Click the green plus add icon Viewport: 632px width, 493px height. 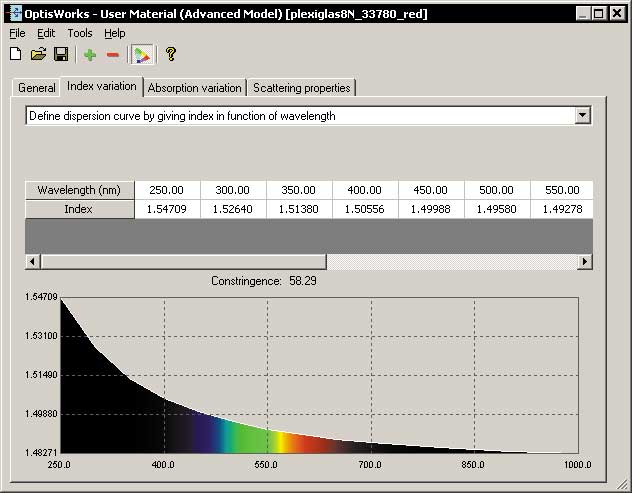tap(90, 54)
